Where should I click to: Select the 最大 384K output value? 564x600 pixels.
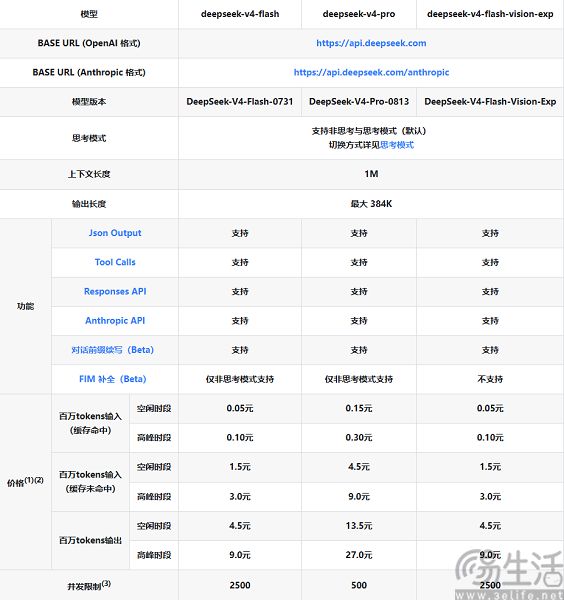(371, 204)
